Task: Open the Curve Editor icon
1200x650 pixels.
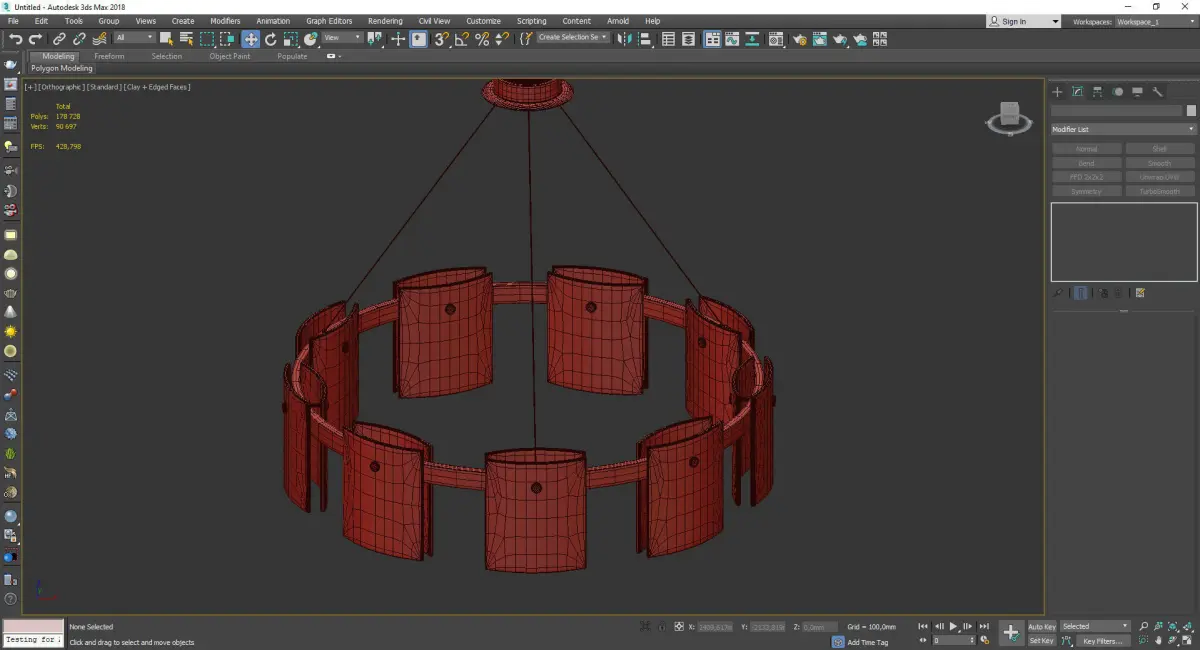Action: point(732,39)
